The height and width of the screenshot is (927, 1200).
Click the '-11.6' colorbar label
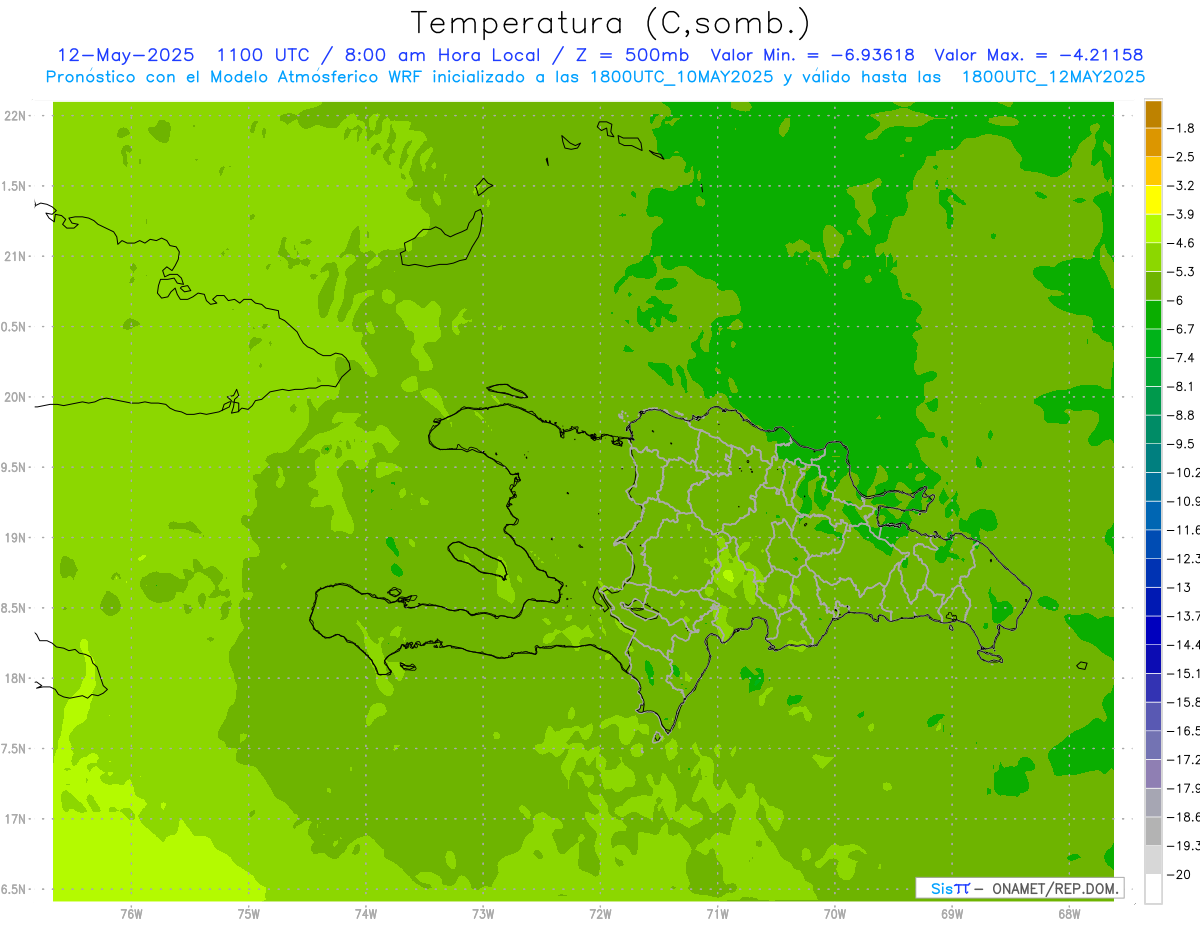tap(1184, 529)
